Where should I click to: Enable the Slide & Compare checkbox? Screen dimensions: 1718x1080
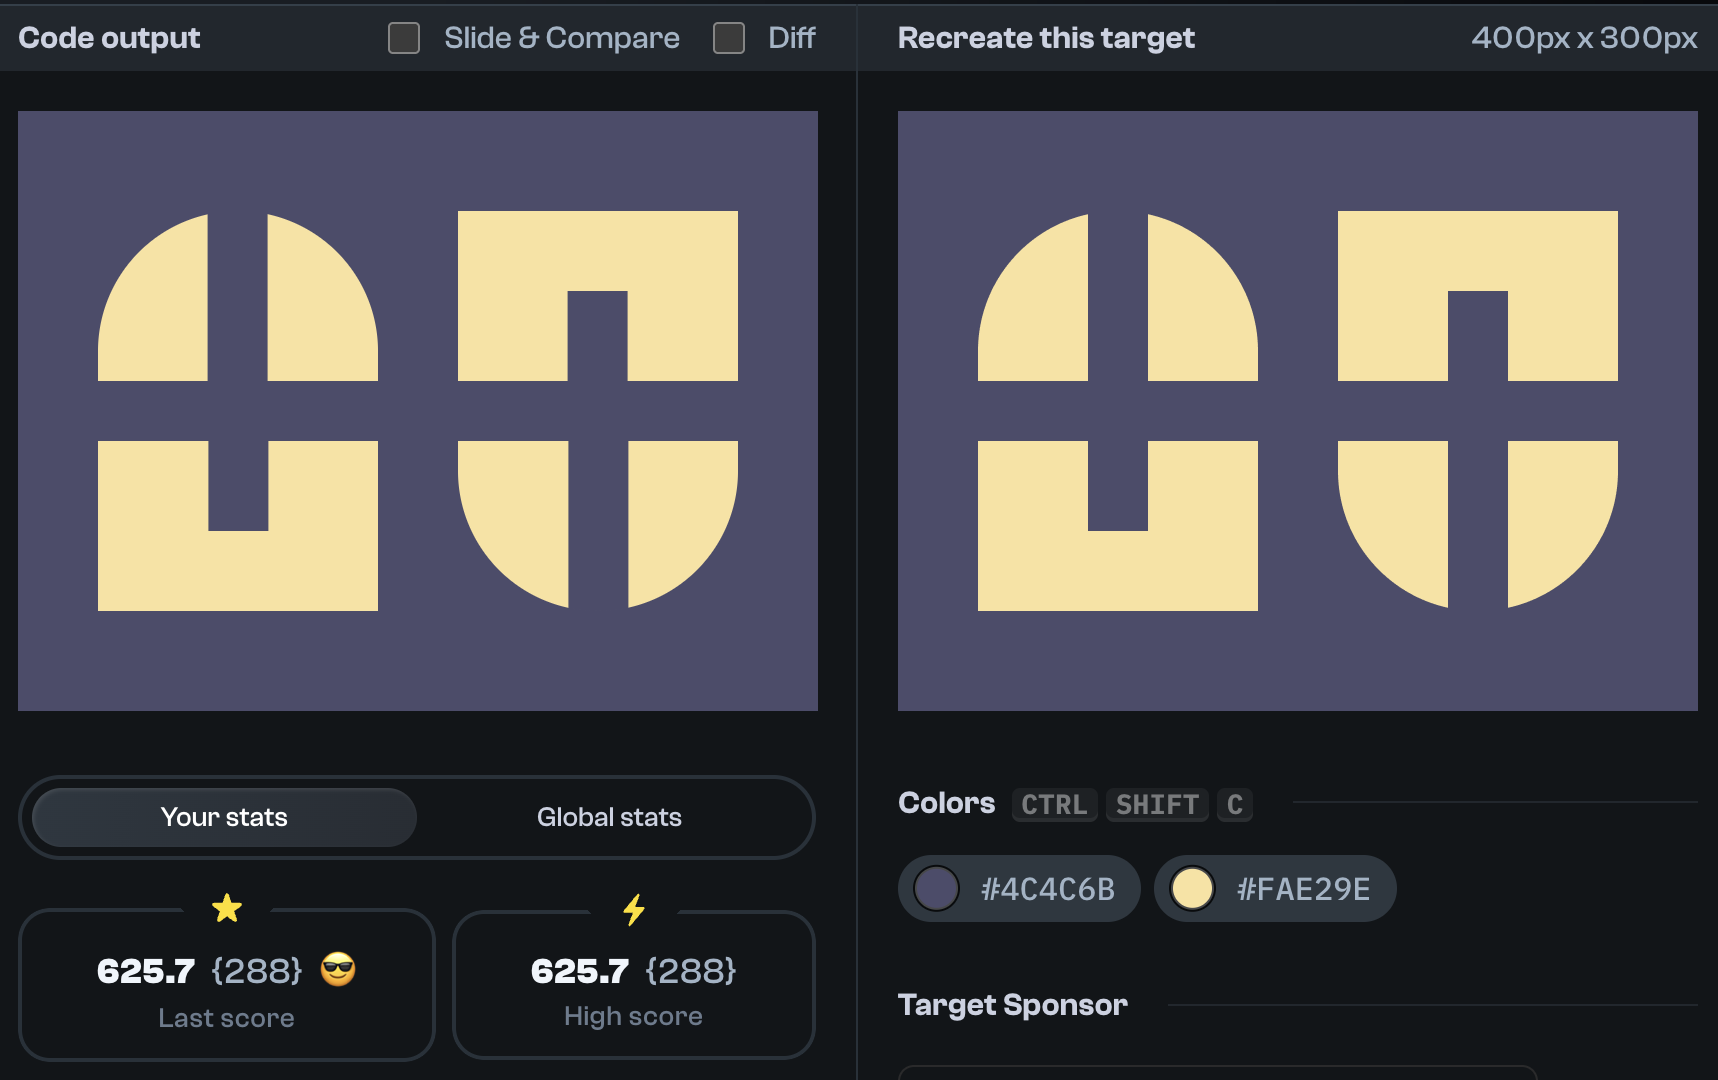pos(404,38)
